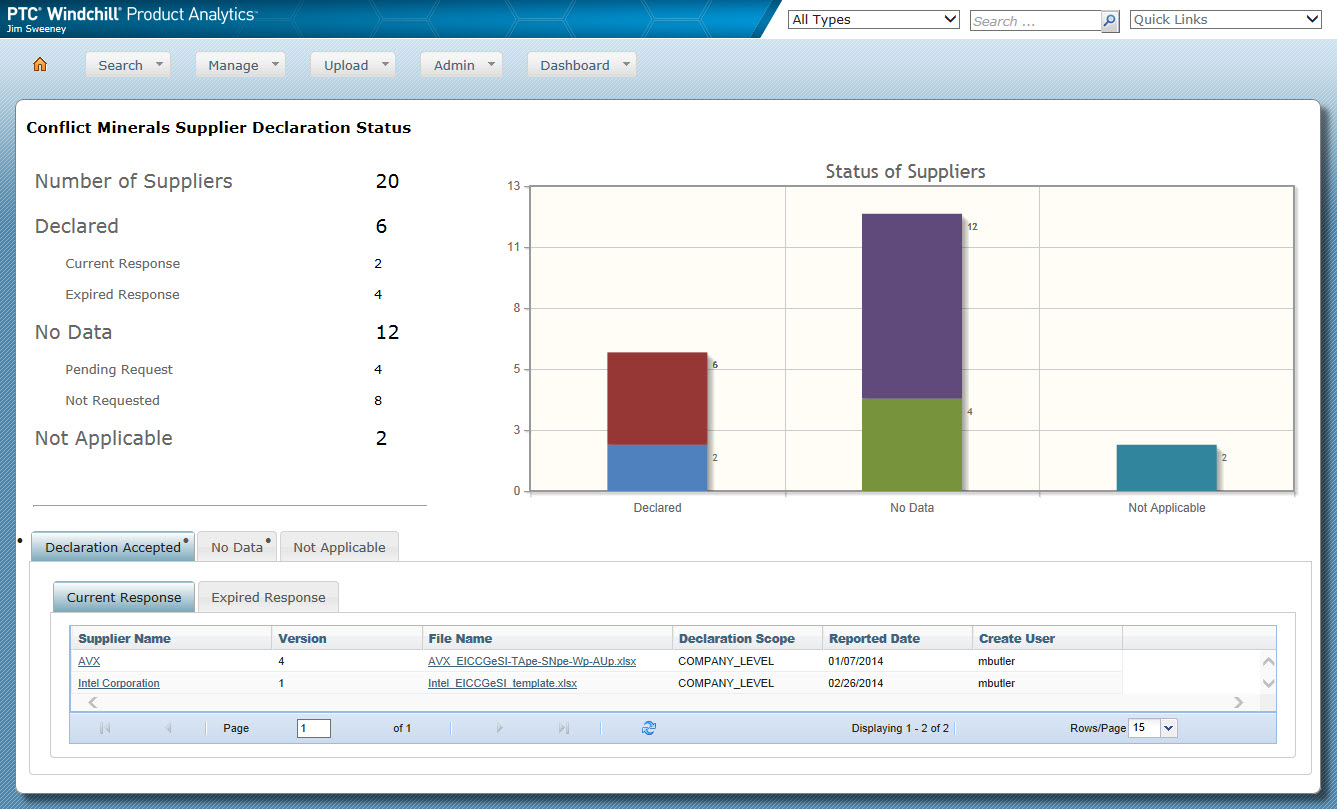This screenshot has width=1337, height=809.
Task: Jump to last page using pagination icon
Action: (563, 728)
